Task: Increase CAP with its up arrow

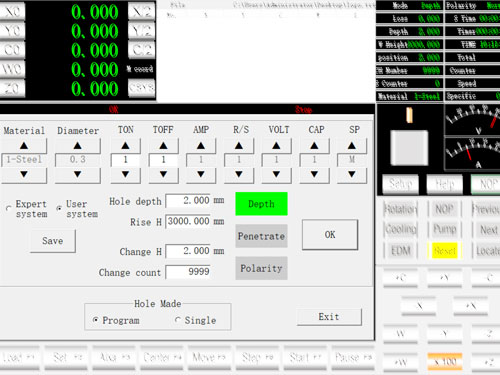Action: (314, 145)
